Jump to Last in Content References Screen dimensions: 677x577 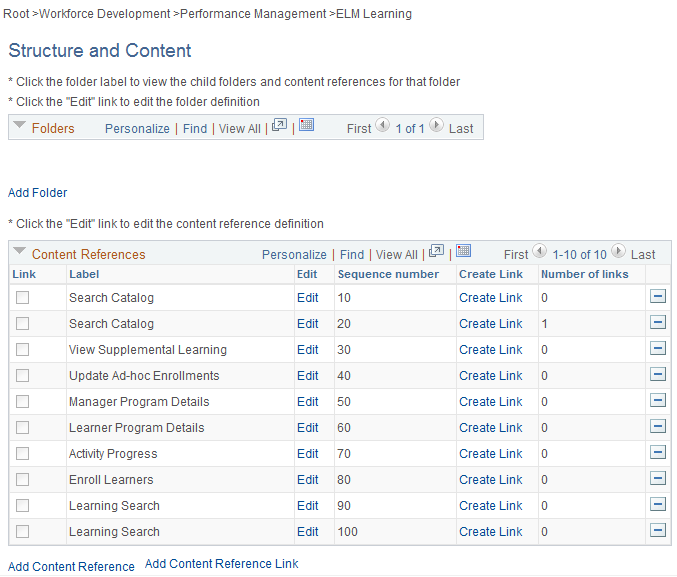click(x=643, y=255)
